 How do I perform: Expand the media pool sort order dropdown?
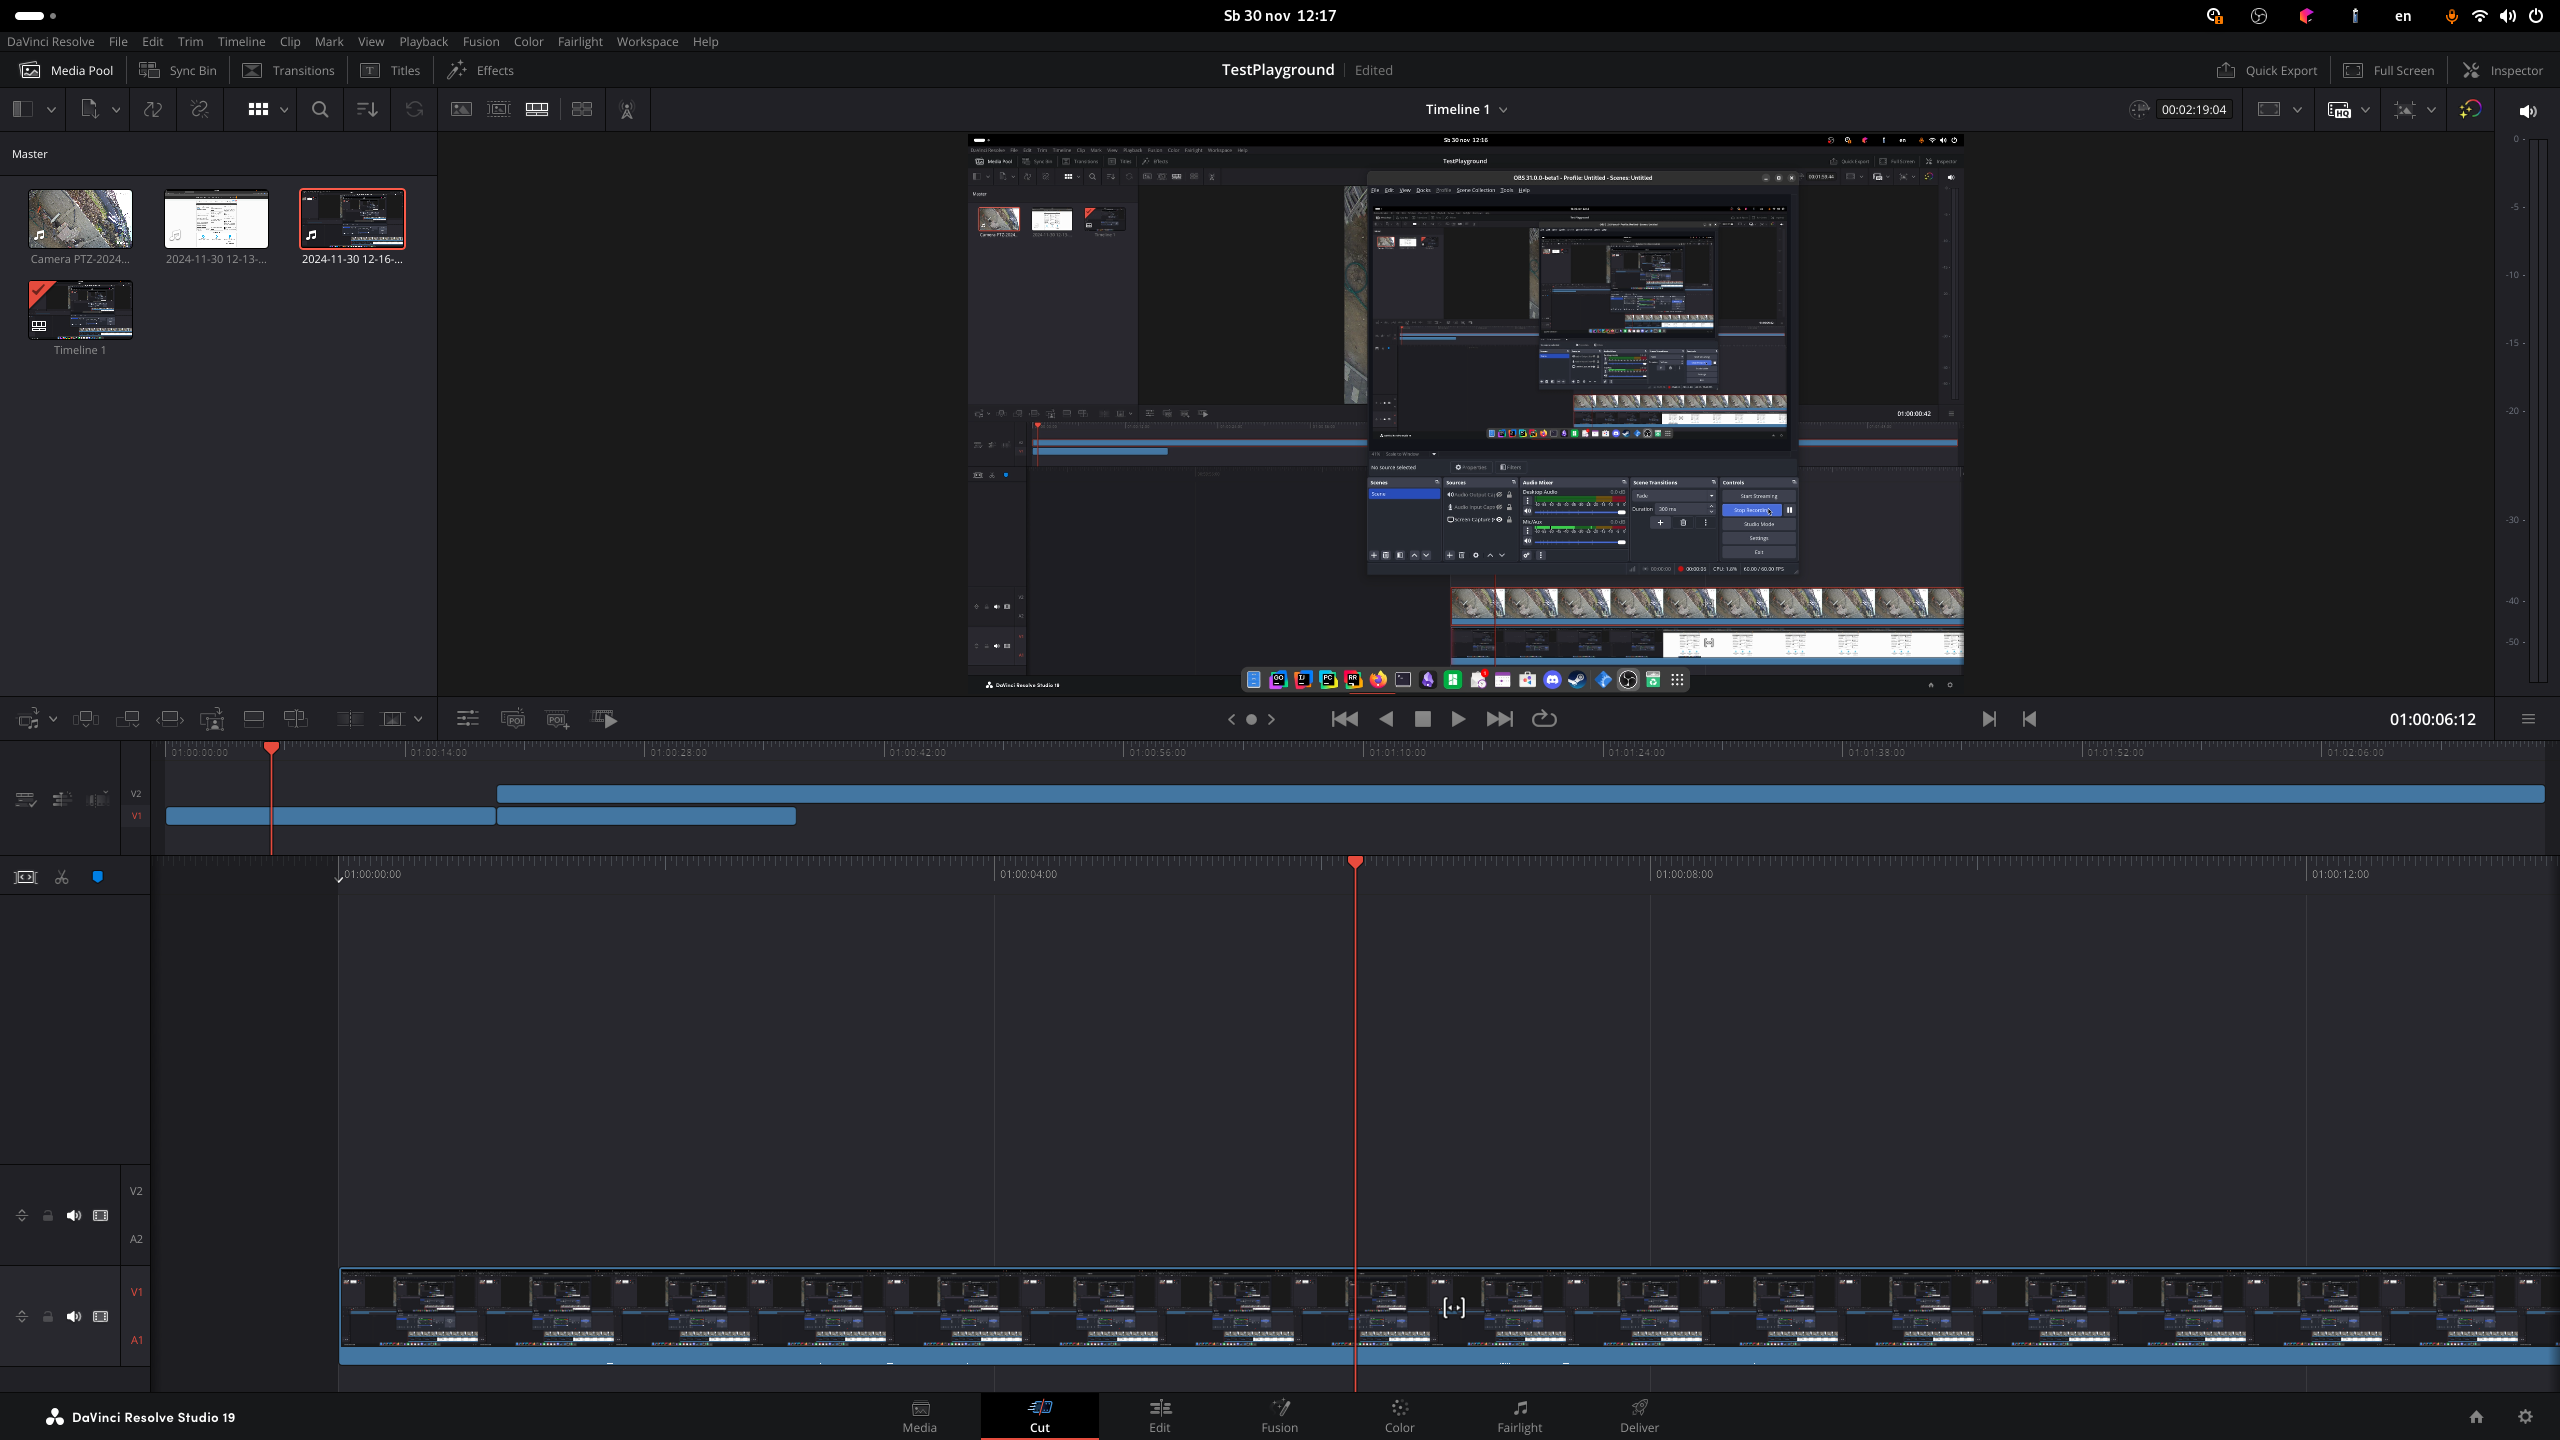[366, 110]
